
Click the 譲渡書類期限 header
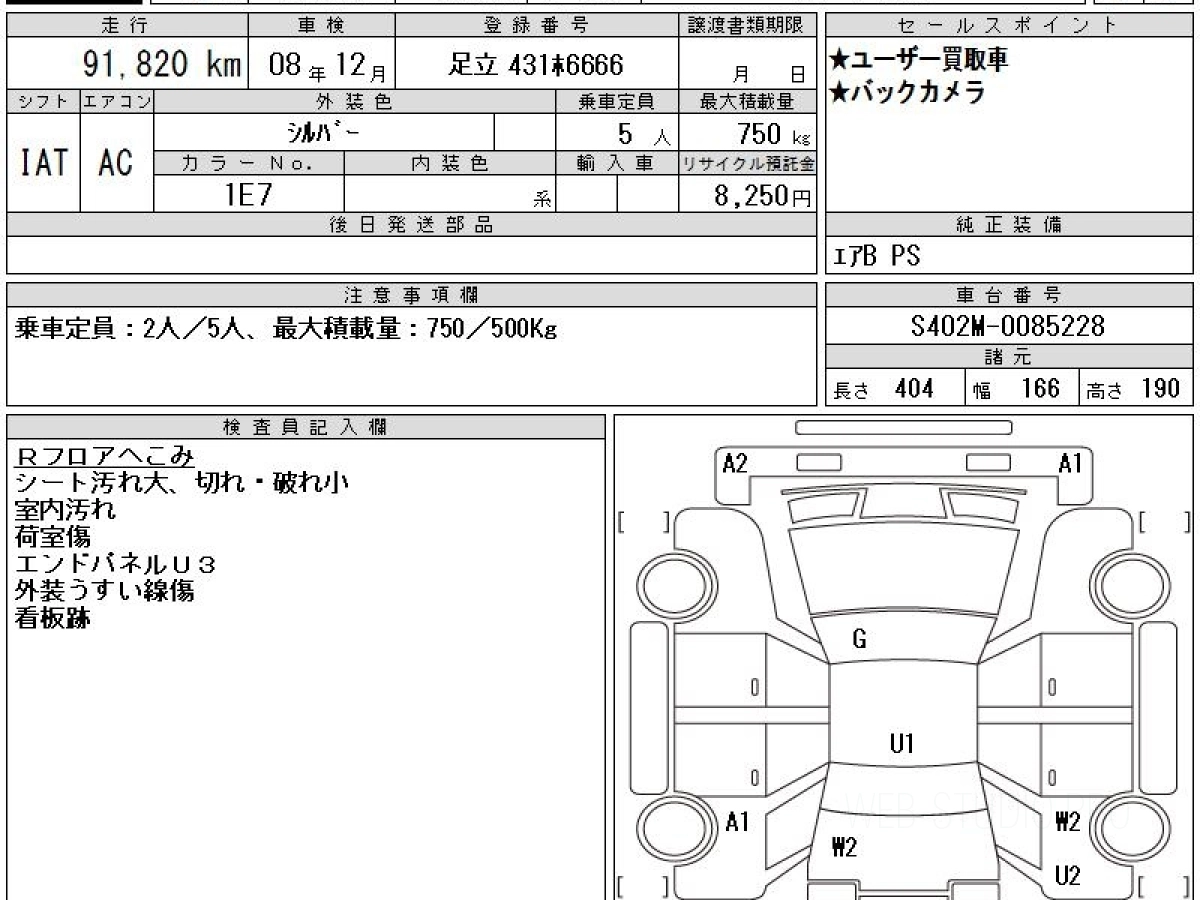(748, 25)
